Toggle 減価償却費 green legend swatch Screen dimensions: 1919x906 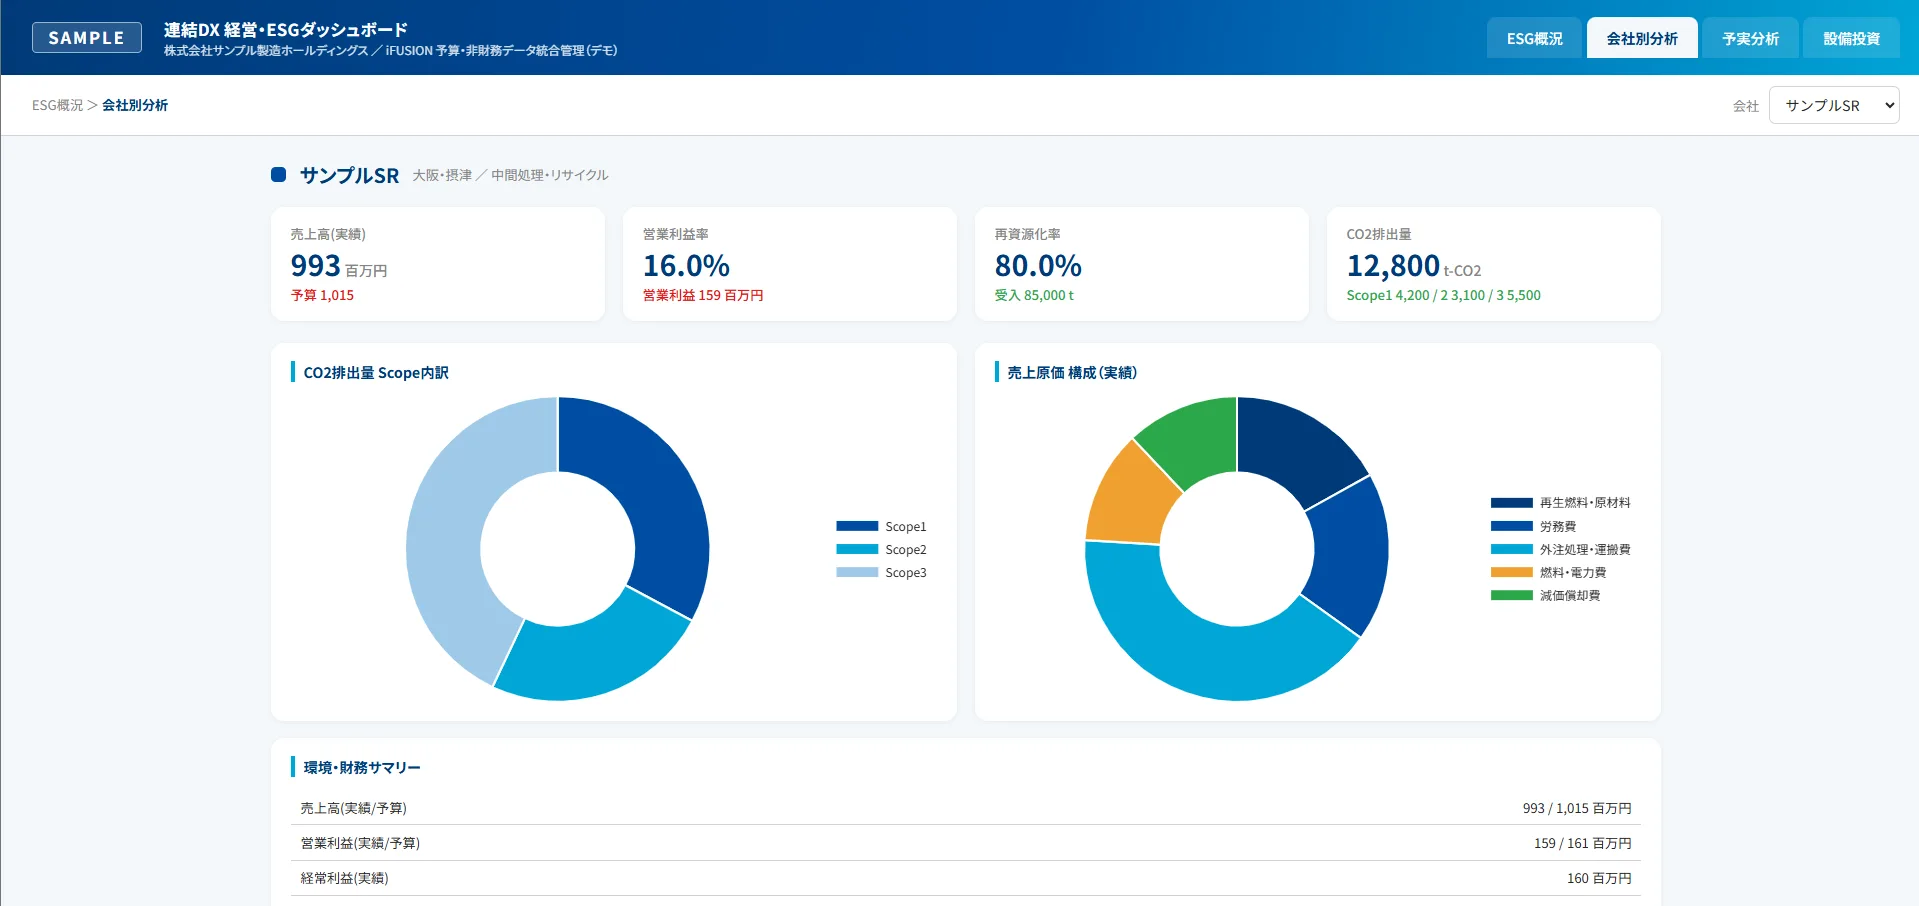click(x=1511, y=595)
